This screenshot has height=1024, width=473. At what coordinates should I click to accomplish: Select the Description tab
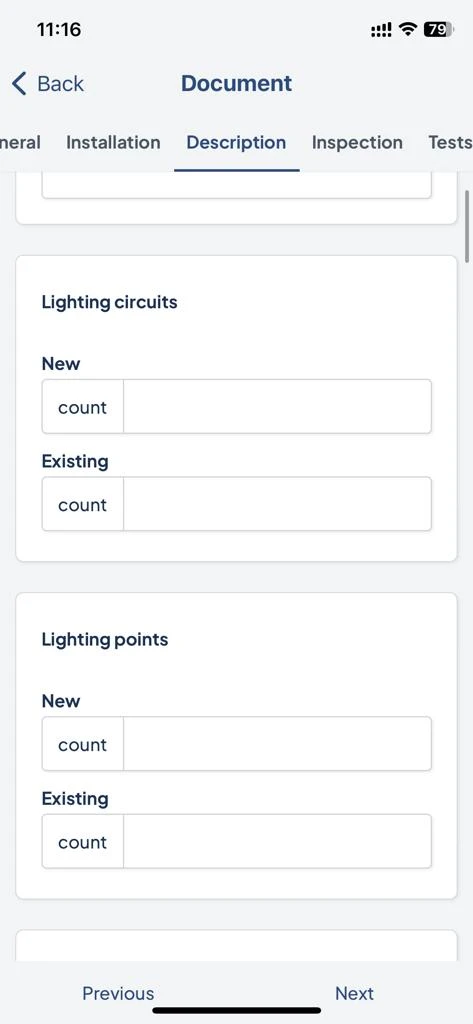click(236, 142)
